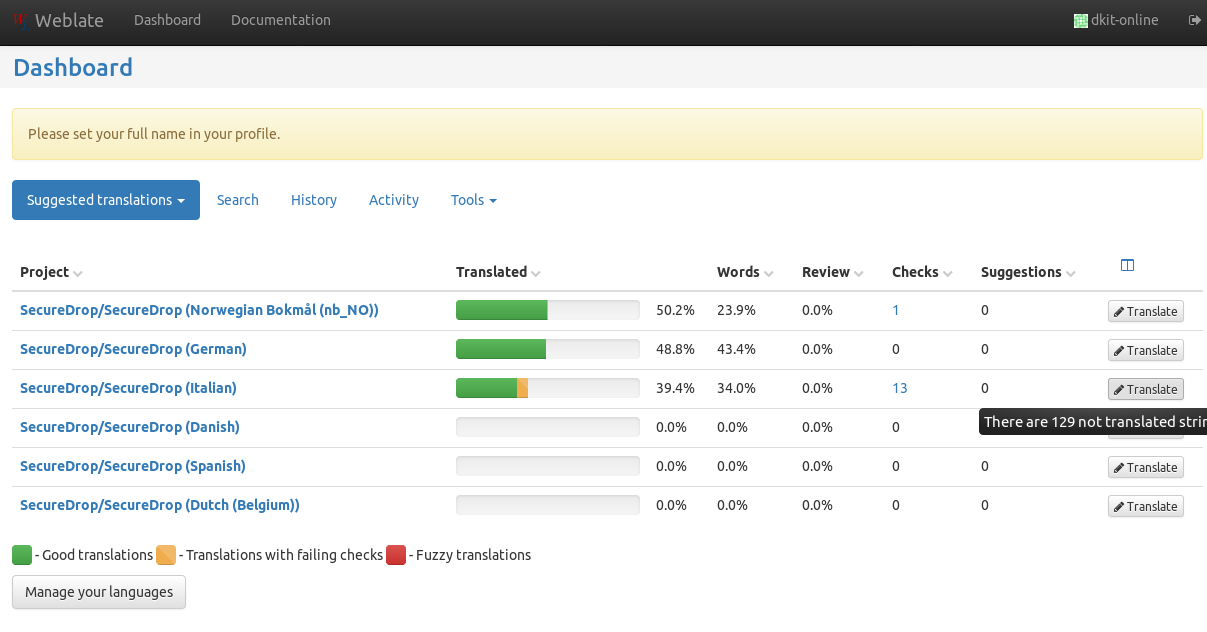The height and width of the screenshot is (632, 1207).
Task: Click 48.8% translated value
Action: [x=675, y=349]
